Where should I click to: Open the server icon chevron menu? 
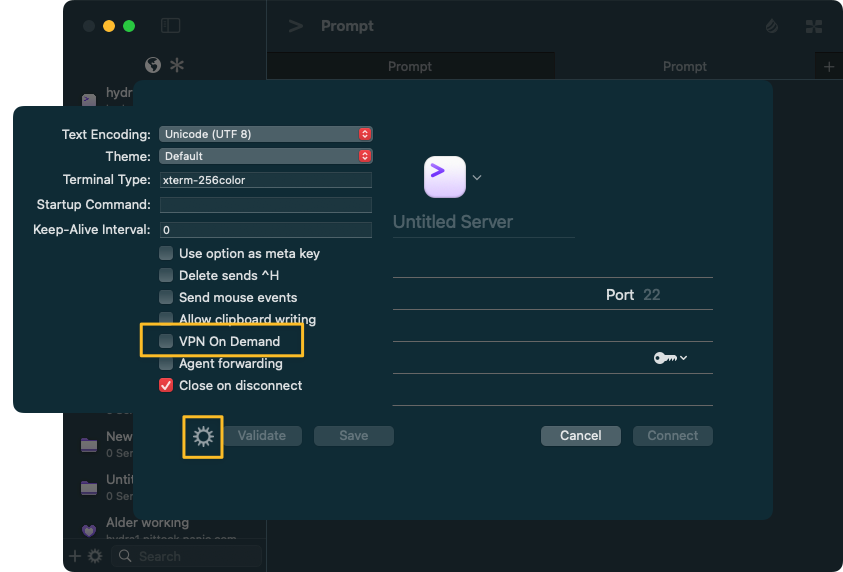click(477, 177)
